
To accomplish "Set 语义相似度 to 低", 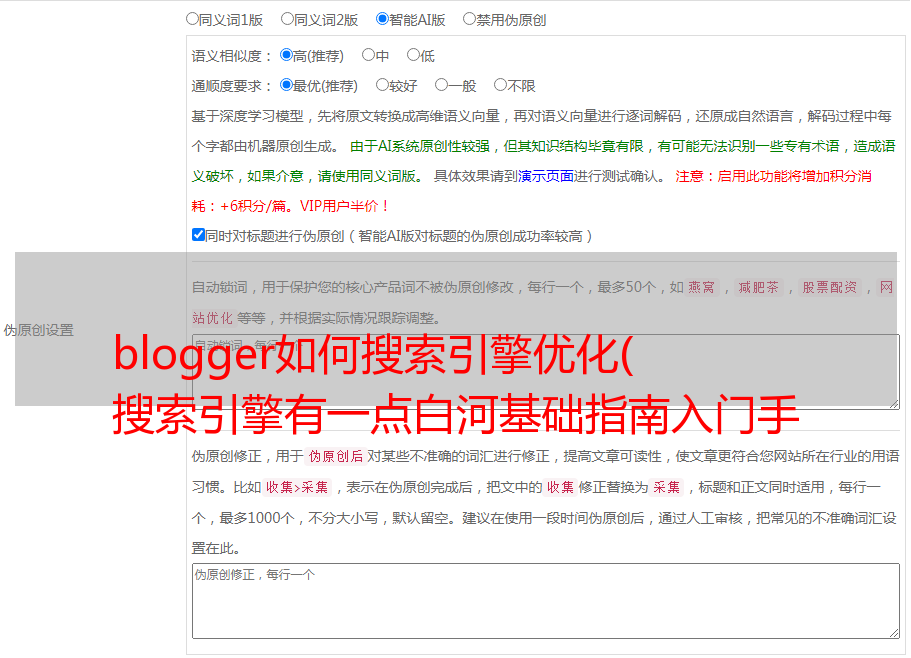I will [x=413, y=55].
